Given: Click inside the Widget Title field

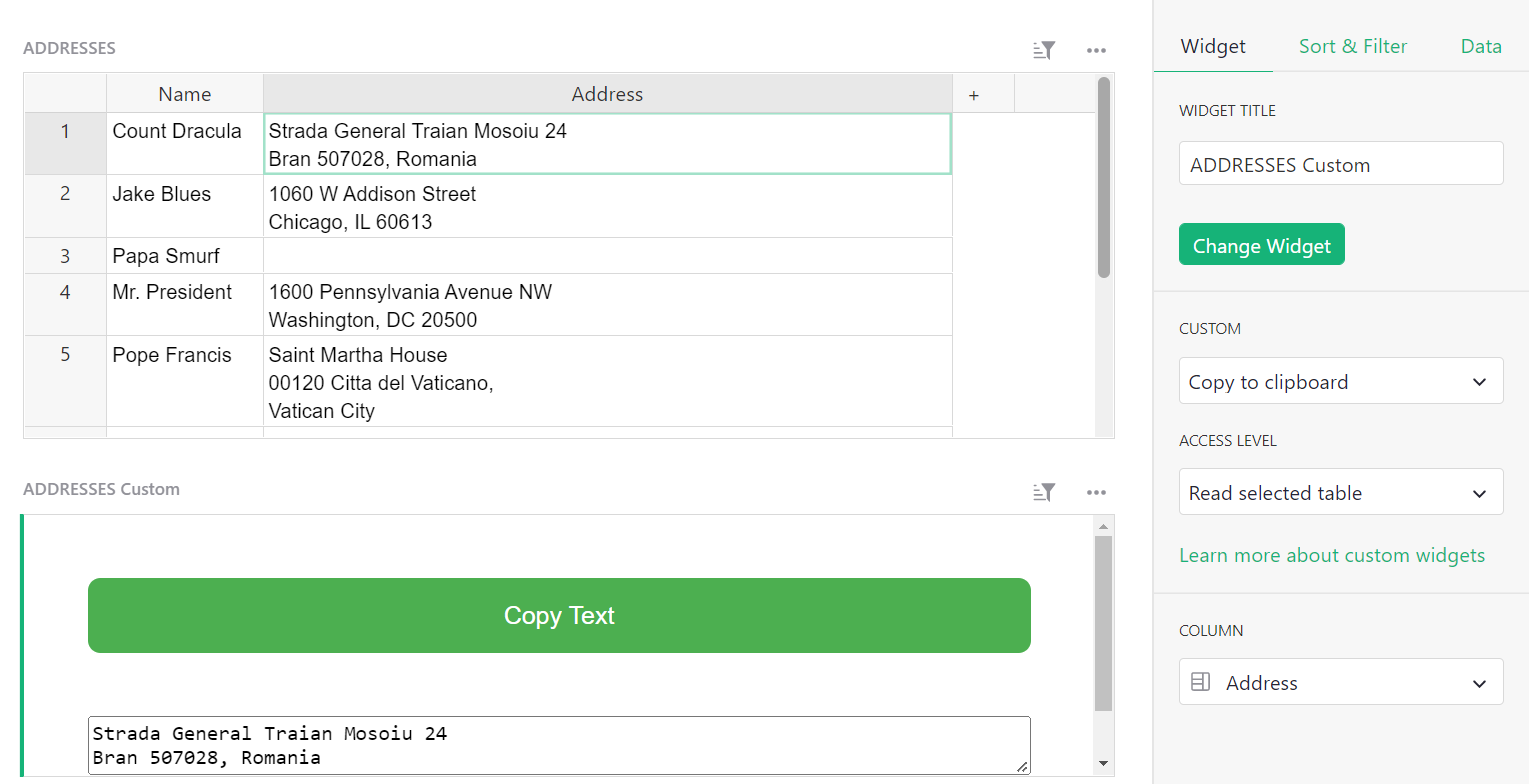Looking at the screenshot, I should click(x=1340, y=163).
